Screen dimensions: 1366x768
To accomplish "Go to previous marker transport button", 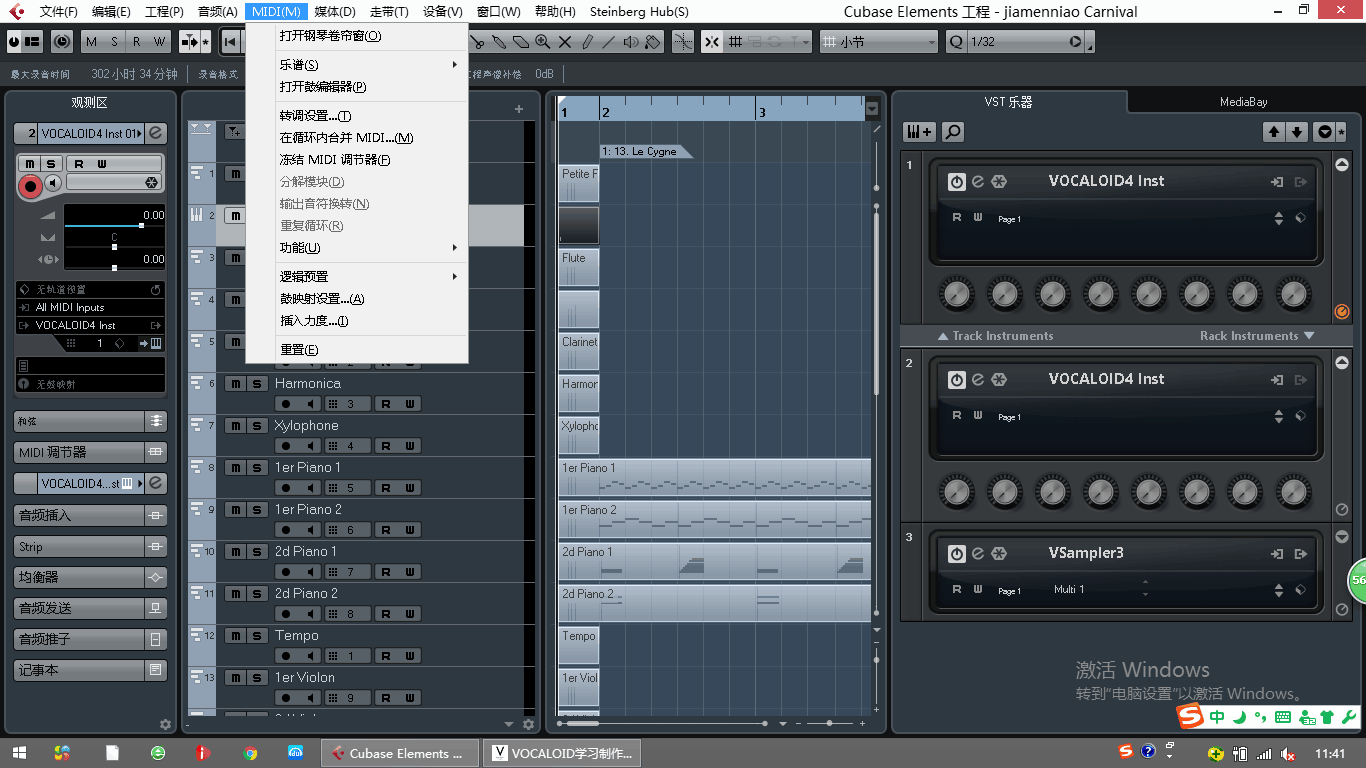I will (x=230, y=42).
